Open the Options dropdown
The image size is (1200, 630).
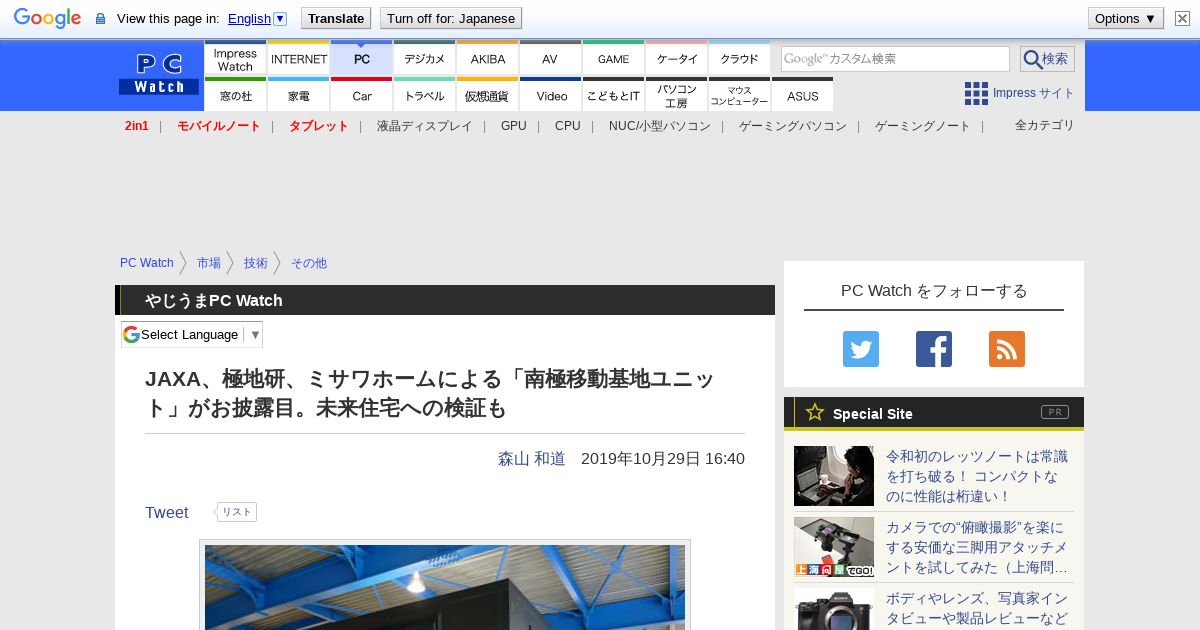(x=1126, y=18)
